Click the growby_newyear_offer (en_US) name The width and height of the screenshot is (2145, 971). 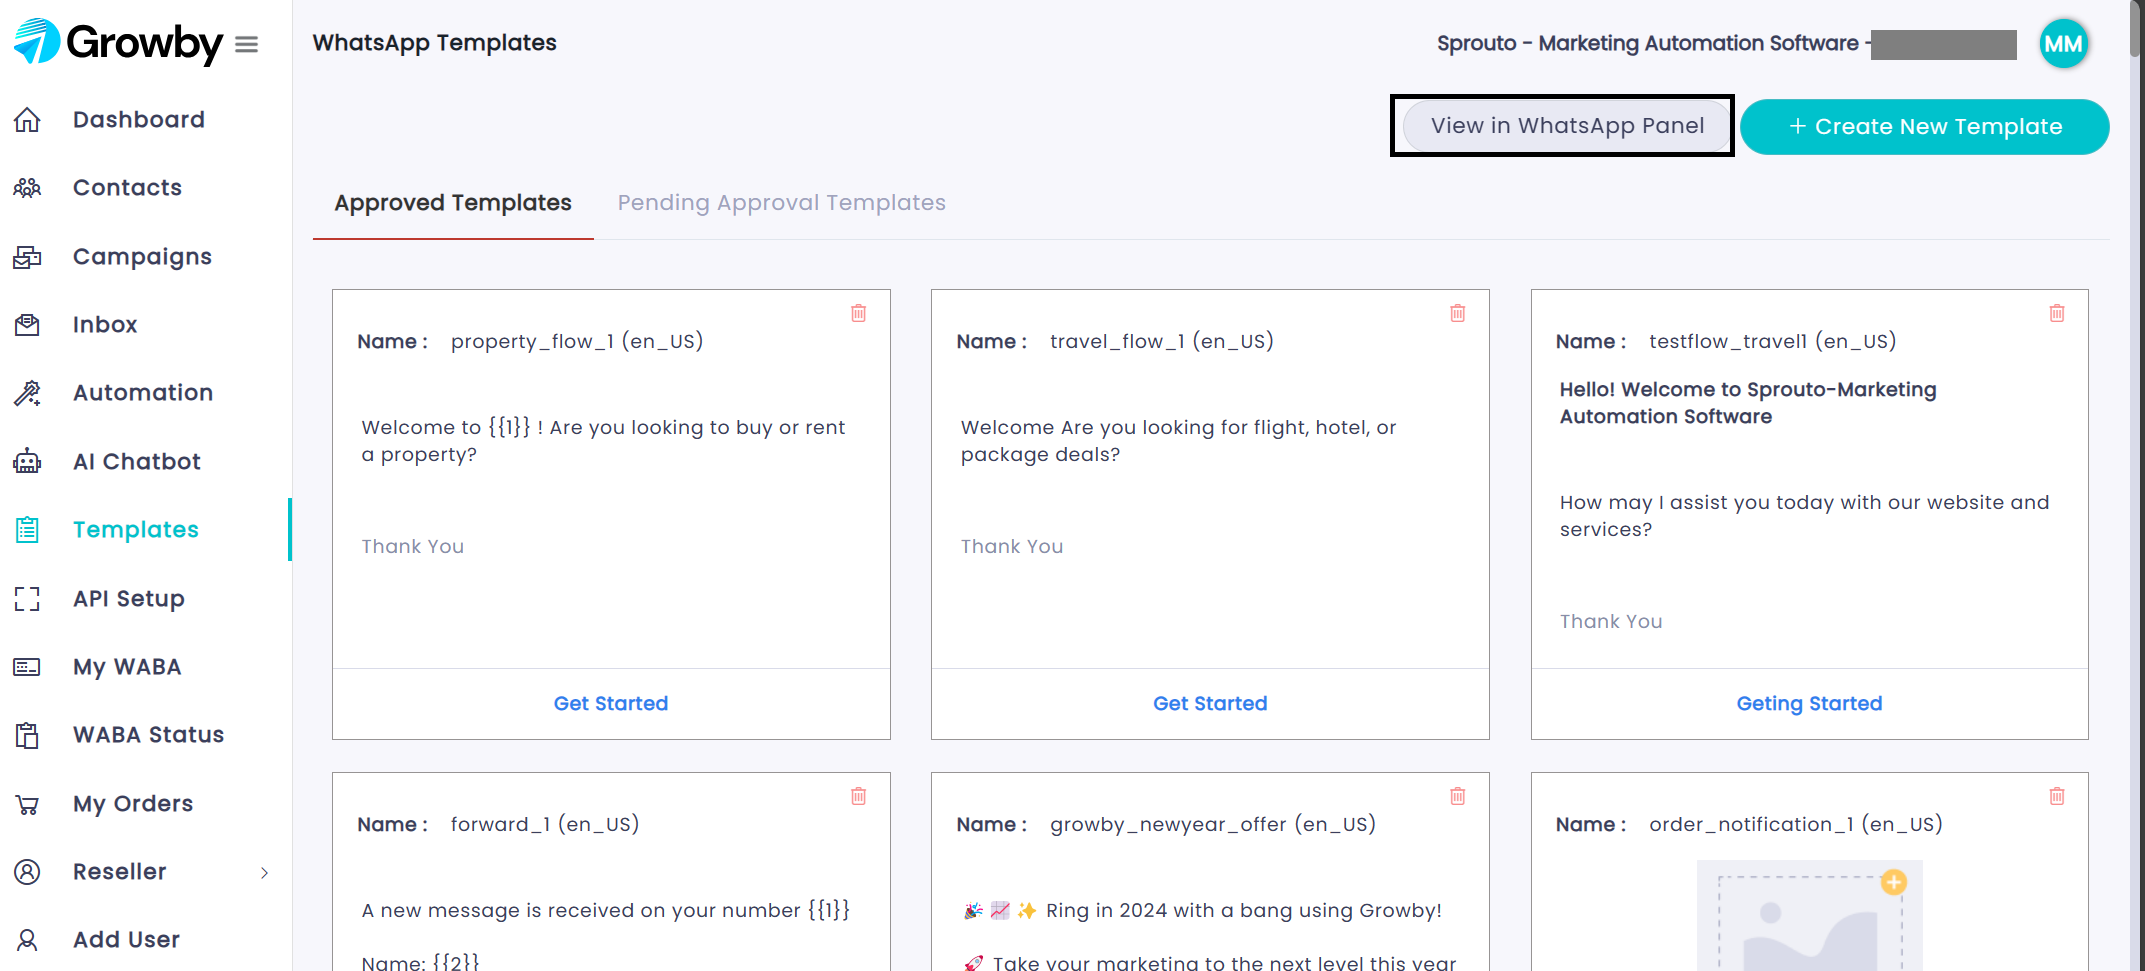coord(1213,825)
